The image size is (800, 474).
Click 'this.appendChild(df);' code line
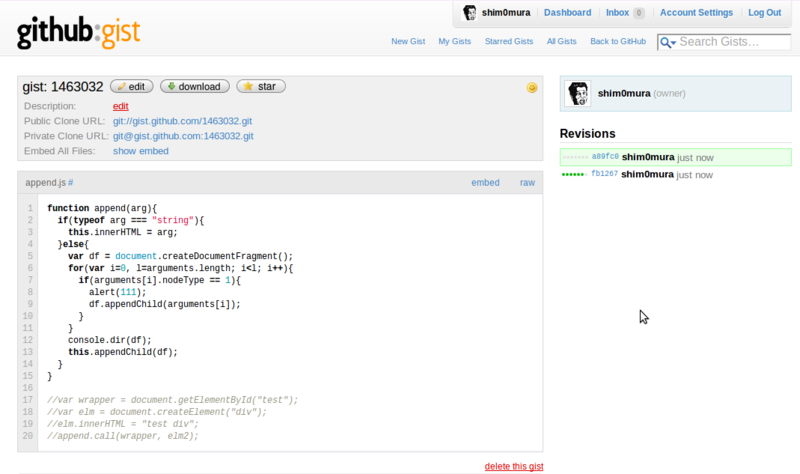pyautogui.click(x=122, y=352)
